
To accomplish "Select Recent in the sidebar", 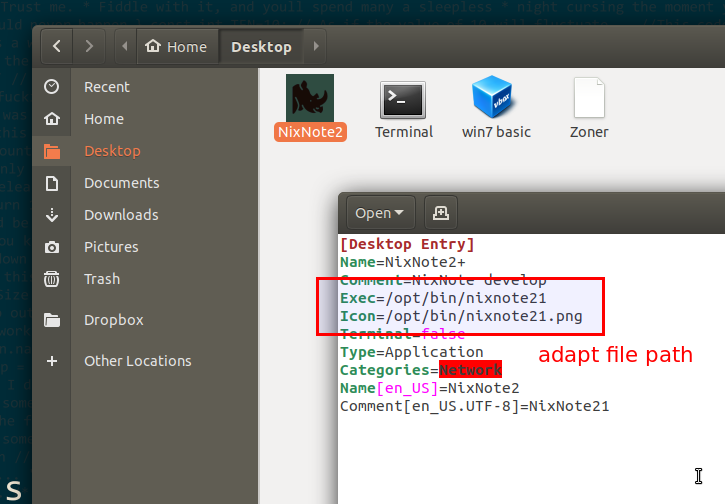I will (106, 87).
